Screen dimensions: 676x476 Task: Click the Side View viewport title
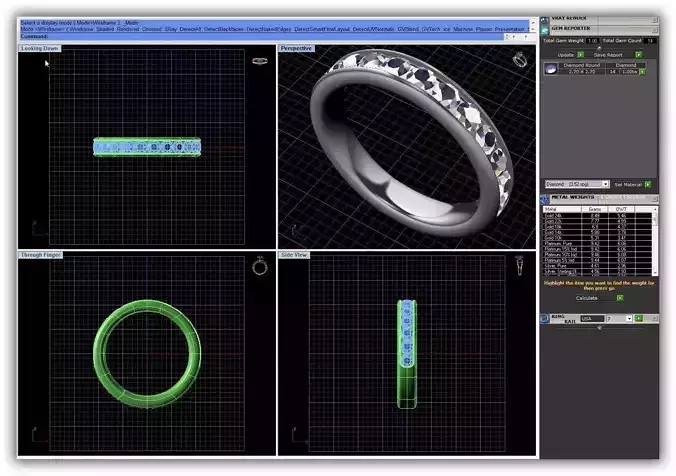pyautogui.click(x=294, y=255)
